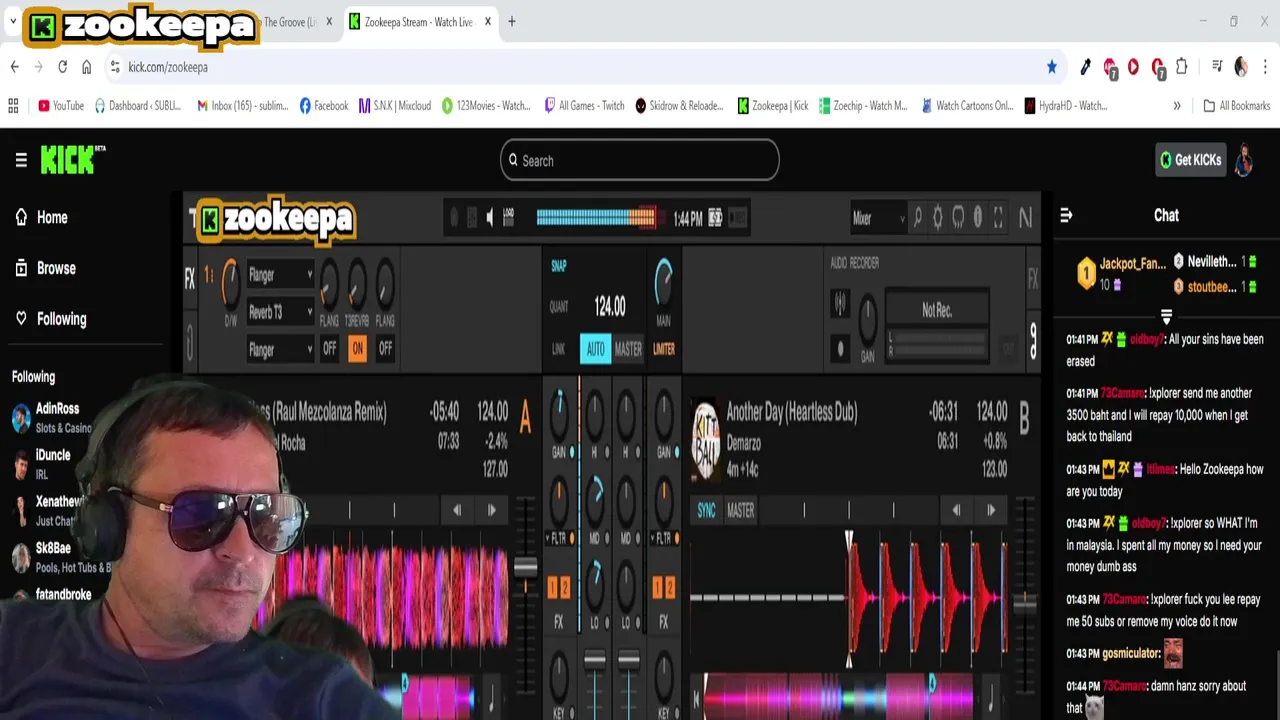This screenshot has width=1280, height=720.
Task: Toggle the LIMITER button
Action: pos(663,349)
